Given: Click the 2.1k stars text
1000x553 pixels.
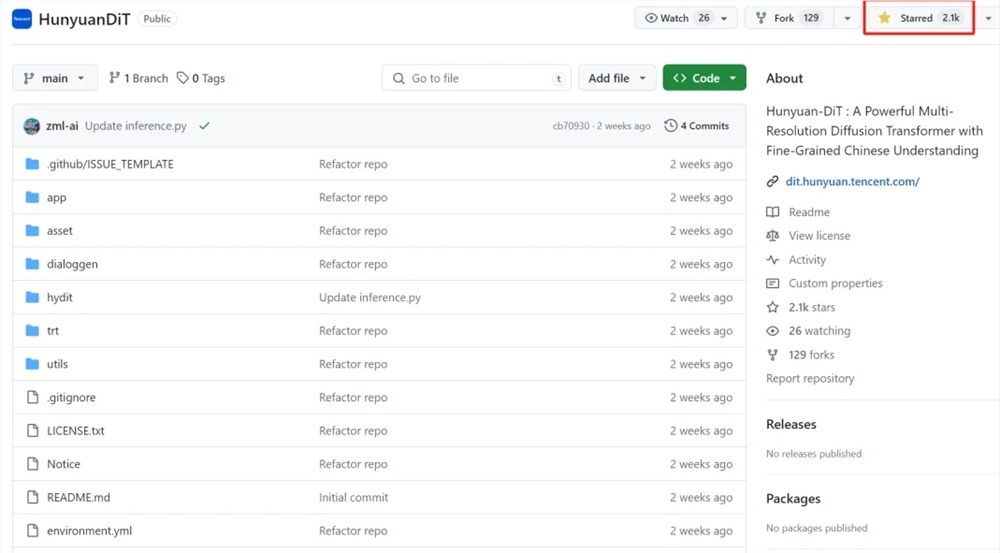Looking at the screenshot, I should point(811,307).
